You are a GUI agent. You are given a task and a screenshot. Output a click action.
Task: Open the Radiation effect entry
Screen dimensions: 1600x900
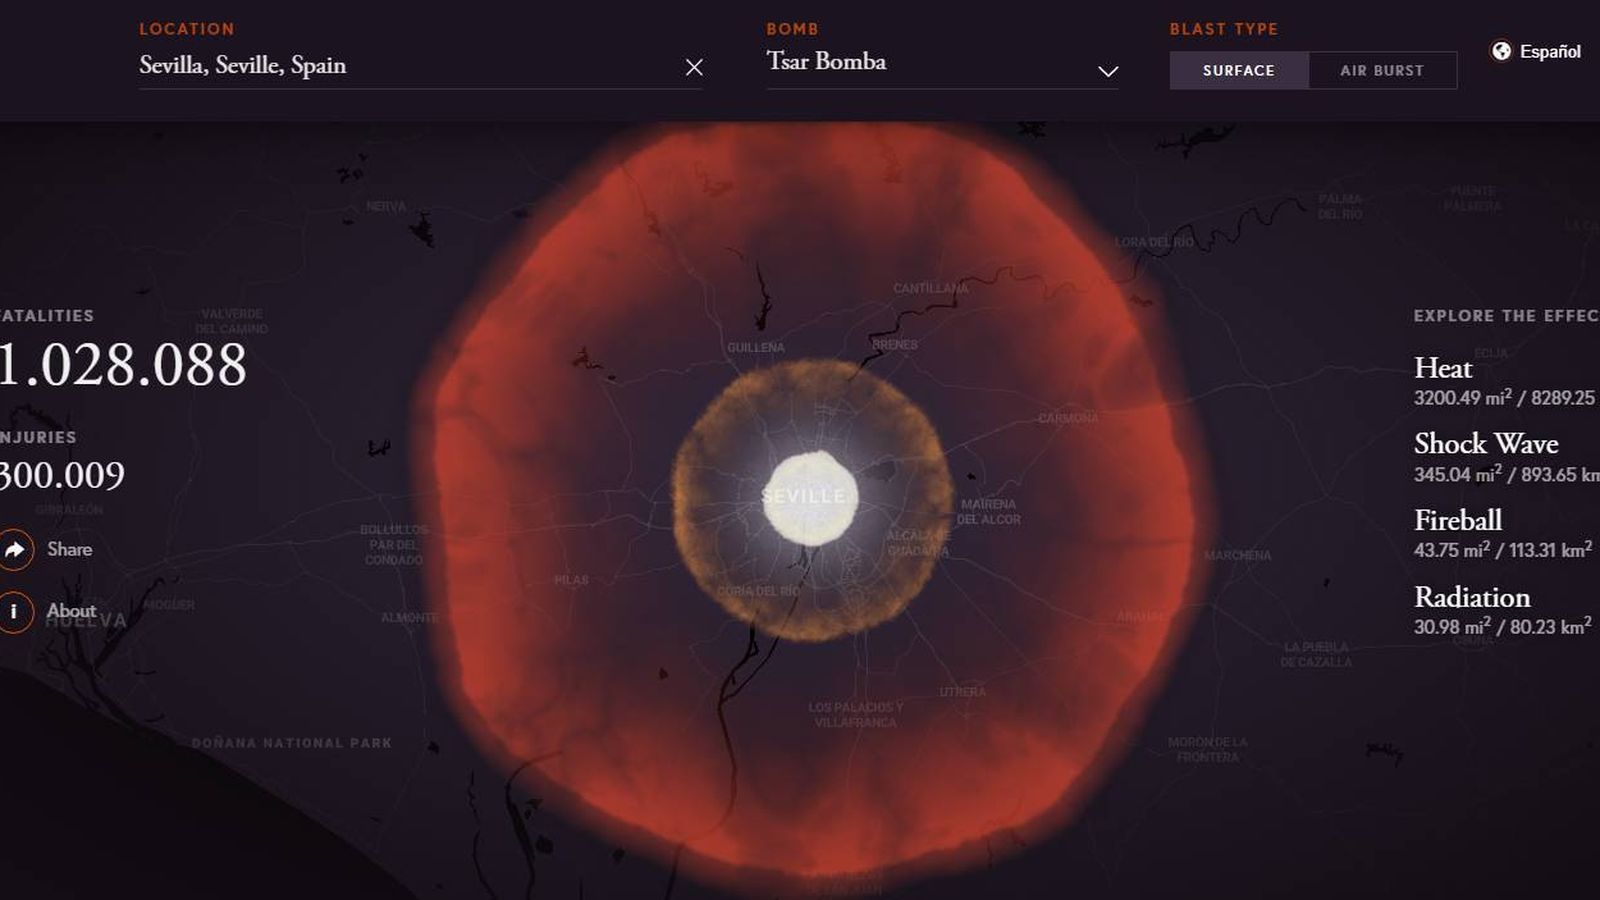pyautogui.click(x=1472, y=597)
